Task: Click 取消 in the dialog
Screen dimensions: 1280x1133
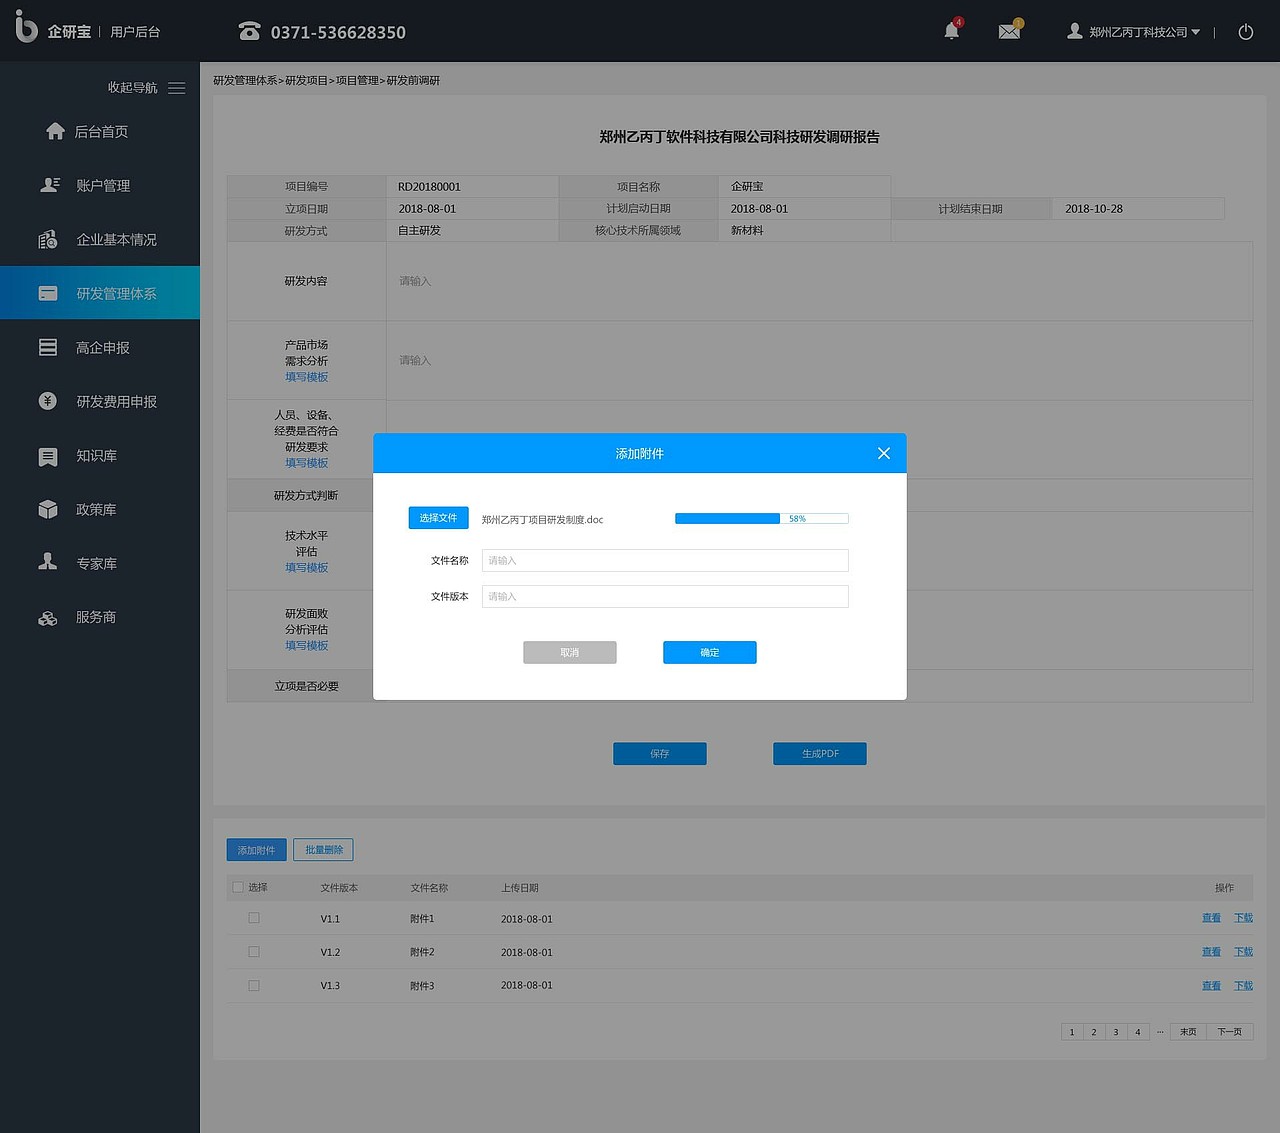Action: click(x=570, y=652)
